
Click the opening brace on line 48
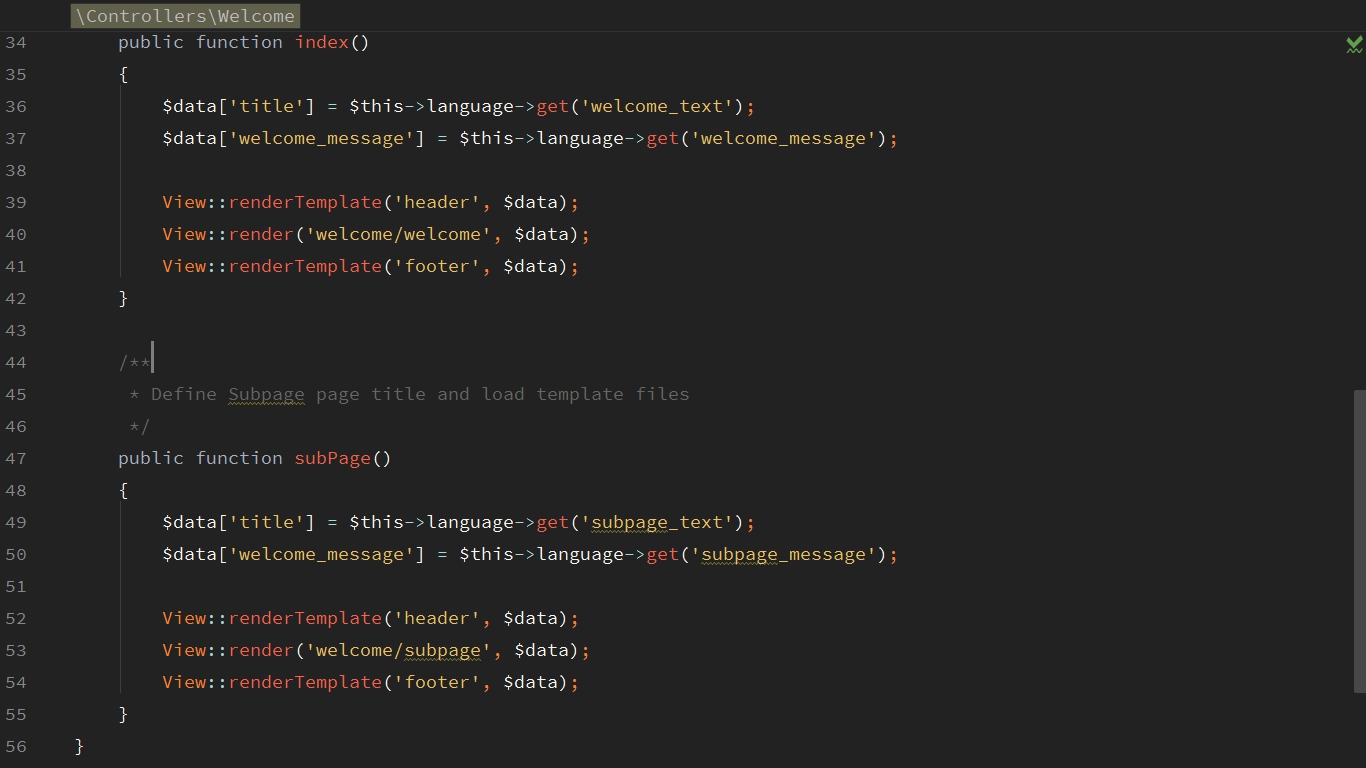click(x=123, y=490)
